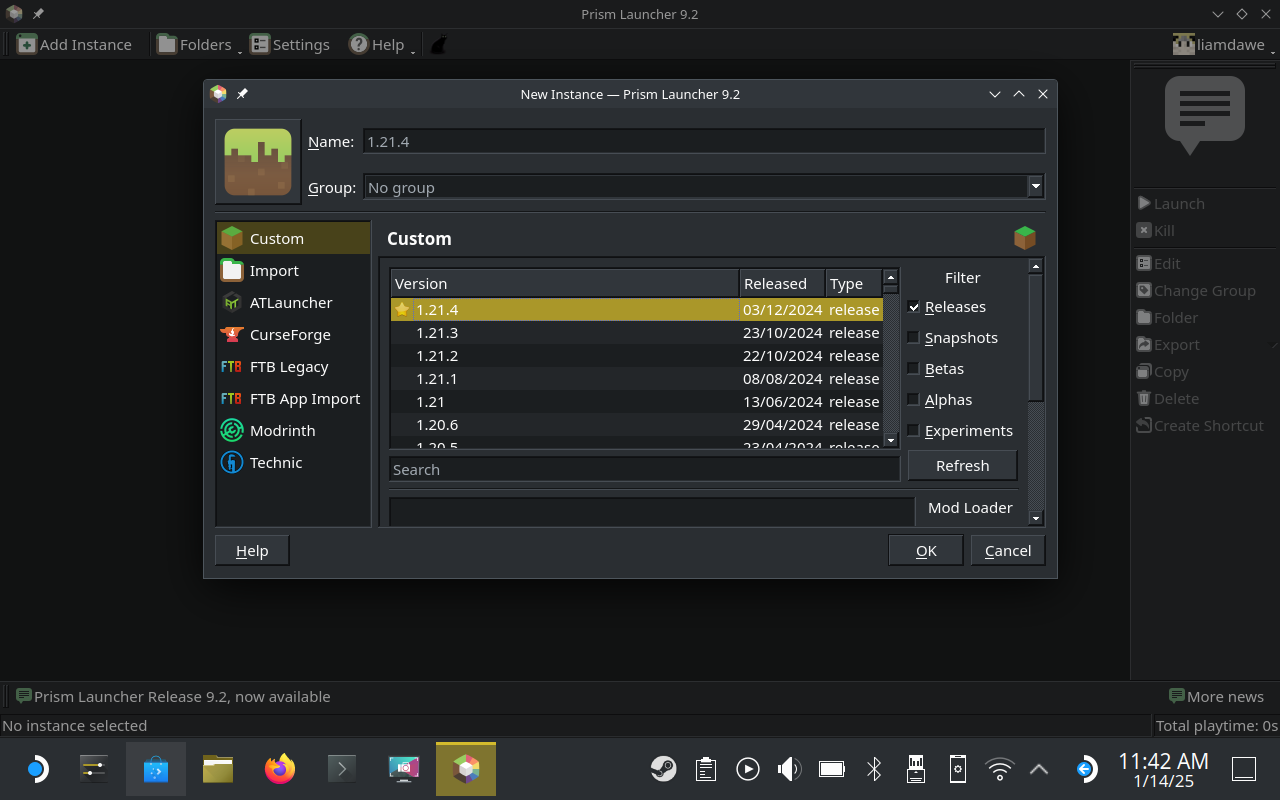Confirm the new instance with OK
This screenshot has height=800, width=1280.
click(926, 551)
